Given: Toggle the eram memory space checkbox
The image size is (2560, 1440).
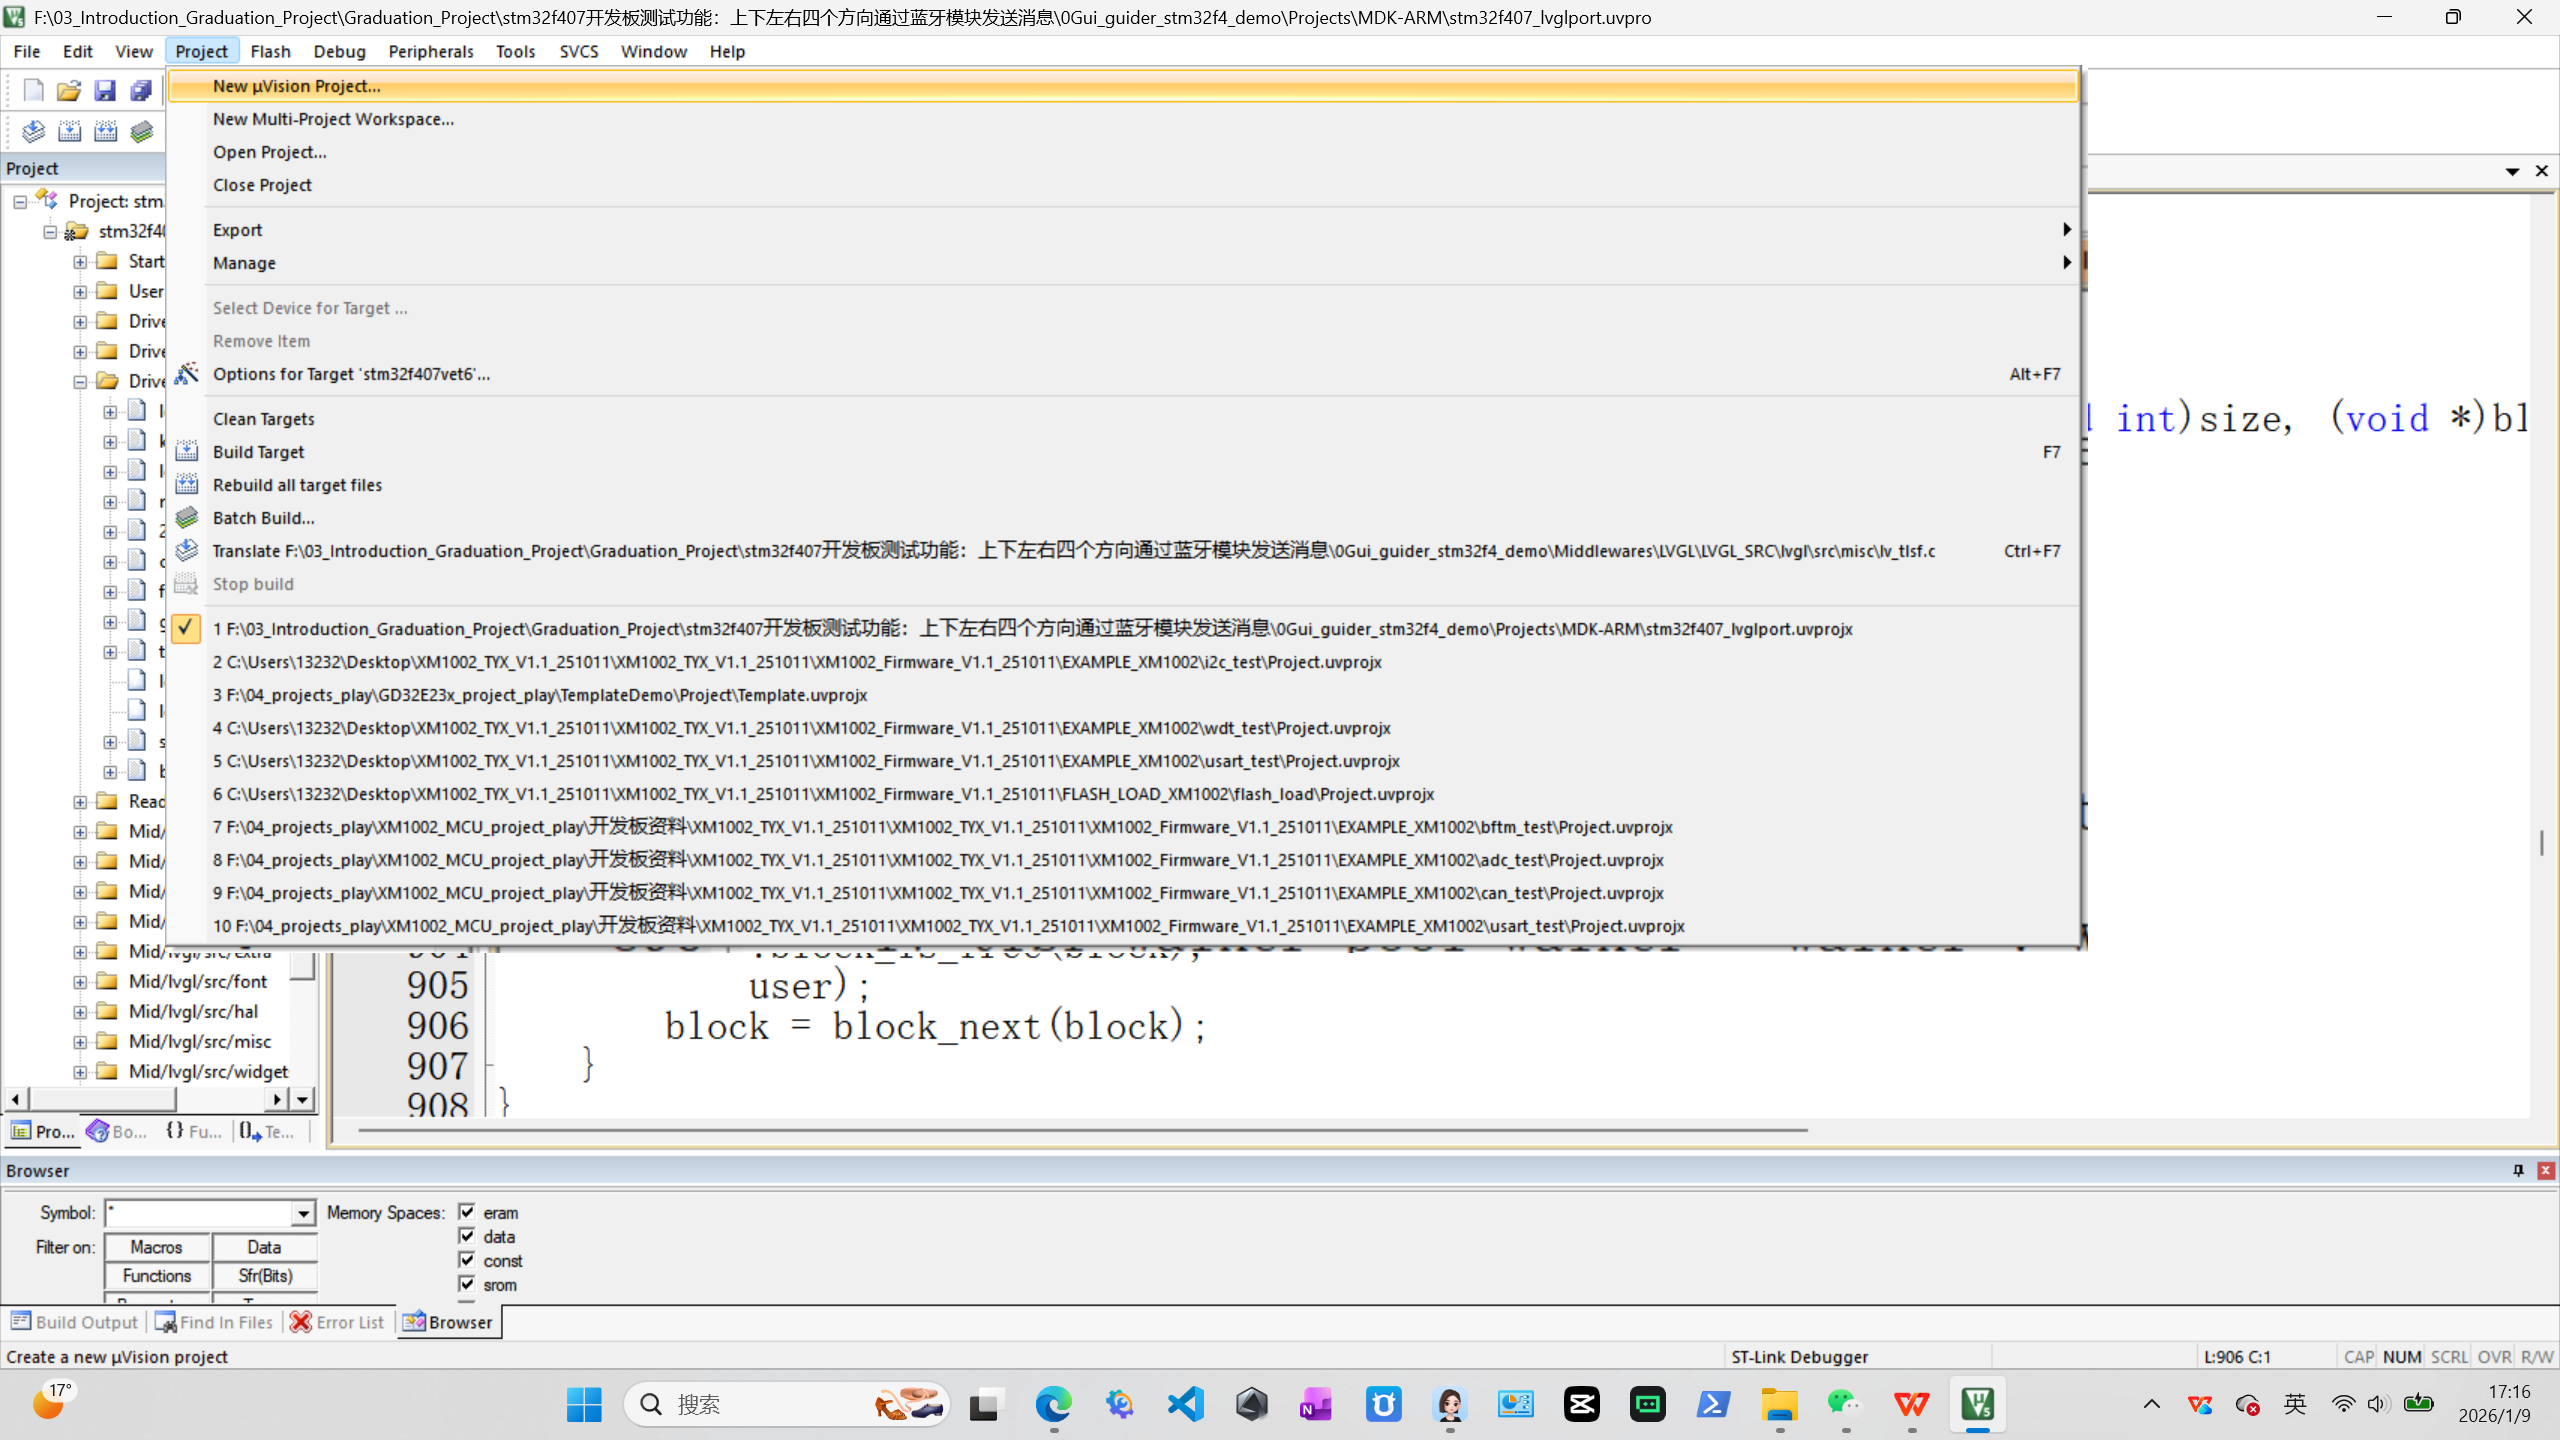Looking at the screenshot, I should coord(467,1212).
